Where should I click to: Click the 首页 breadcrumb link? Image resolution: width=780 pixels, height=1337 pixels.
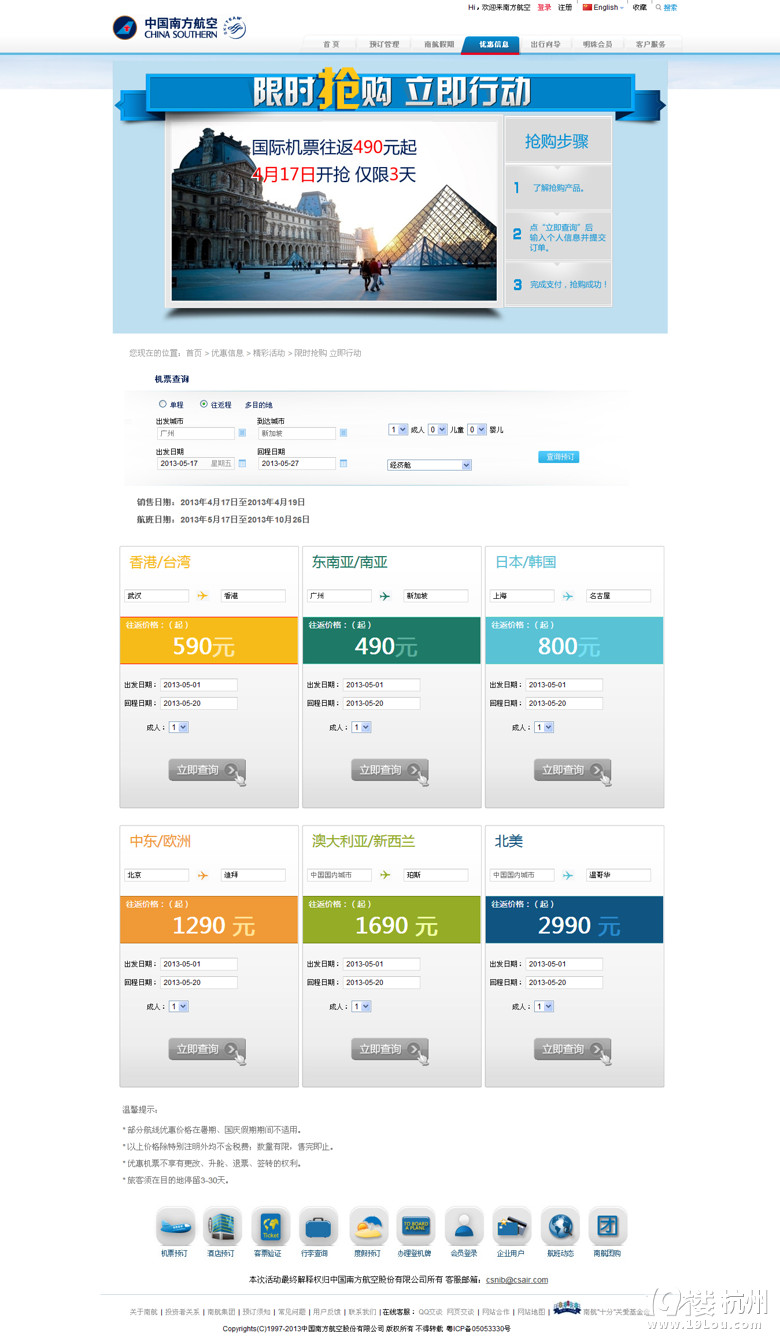click(x=193, y=353)
